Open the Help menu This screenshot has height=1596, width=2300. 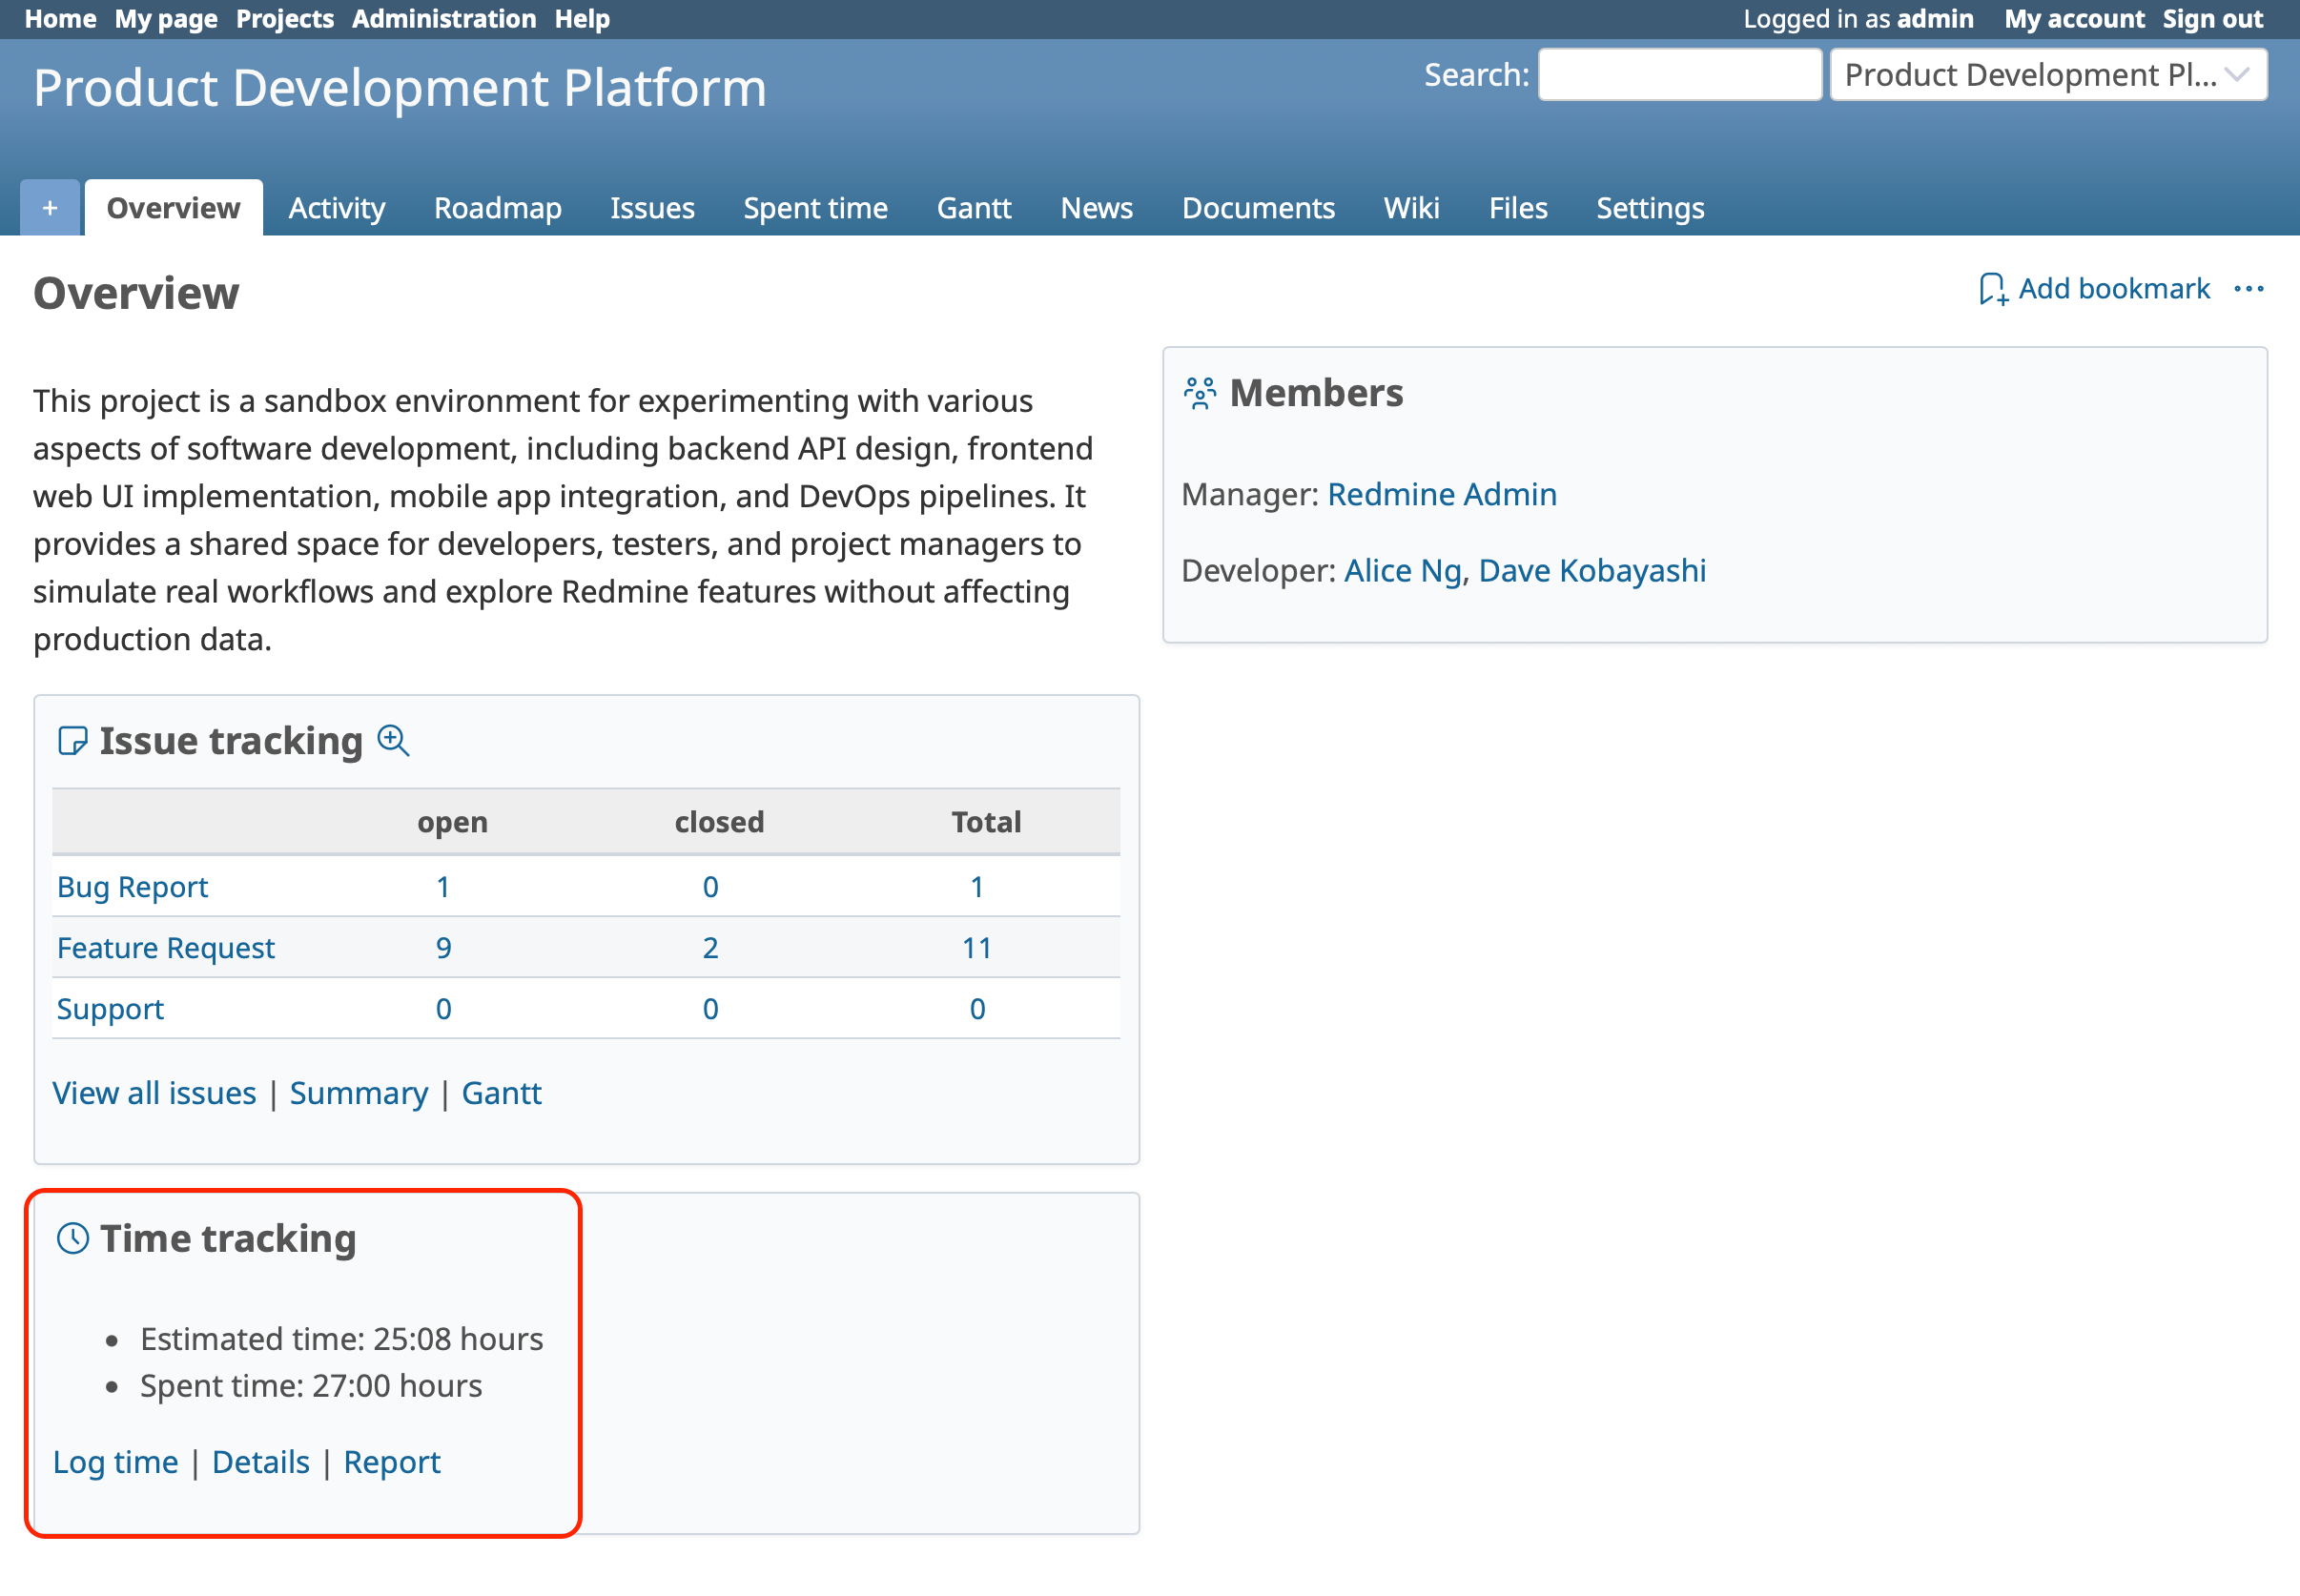coord(583,18)
